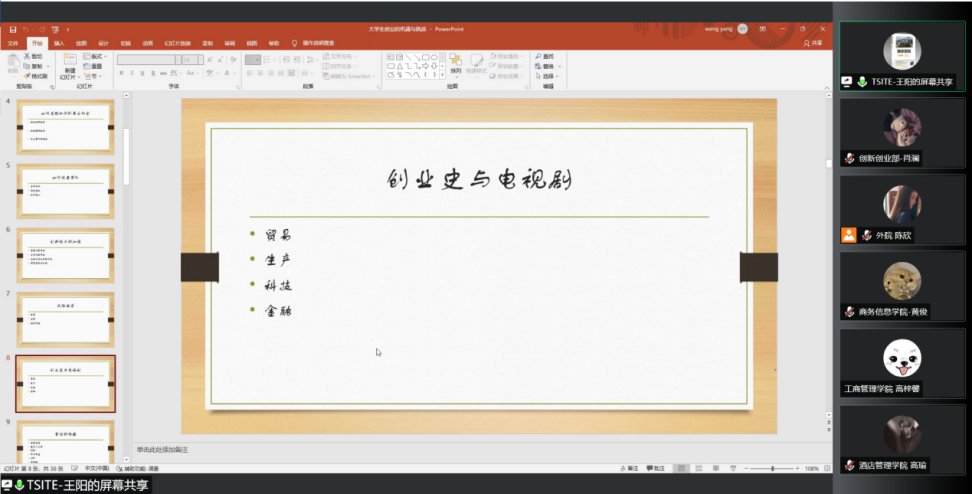The image size is (972, 494).
Task: Click the Share icon at top right
Action: (x=813, y=43)
